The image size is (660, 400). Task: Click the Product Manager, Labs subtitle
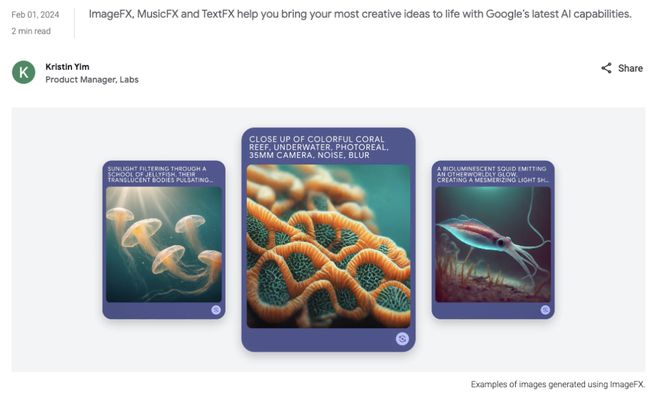92,80
